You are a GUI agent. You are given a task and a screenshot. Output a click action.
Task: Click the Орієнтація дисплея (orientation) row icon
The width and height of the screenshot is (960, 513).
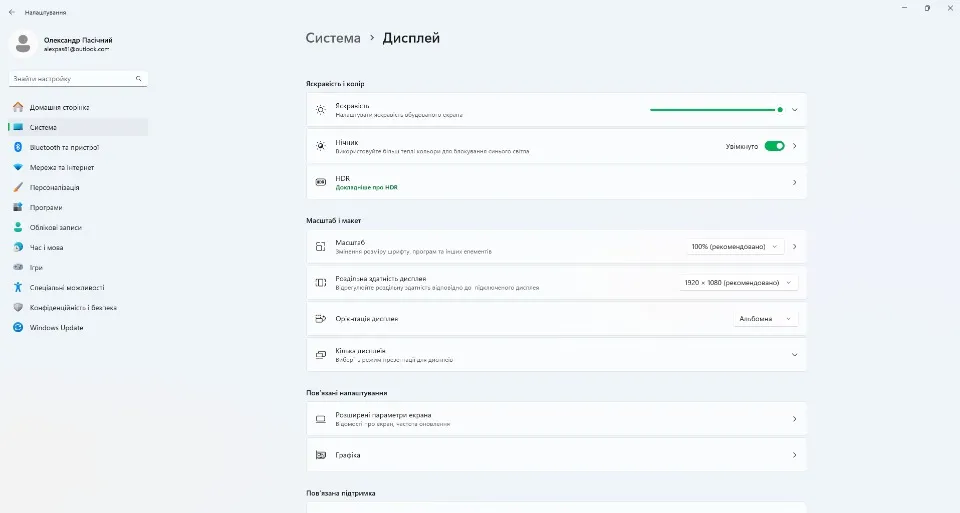pos(321,319)
